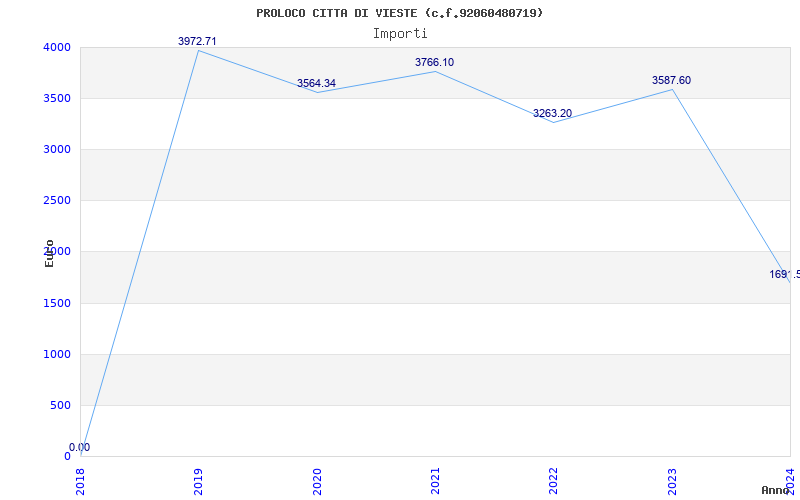Click the 1000 y-axis tick label
800x500 pixels.
[x=57, y=355]
